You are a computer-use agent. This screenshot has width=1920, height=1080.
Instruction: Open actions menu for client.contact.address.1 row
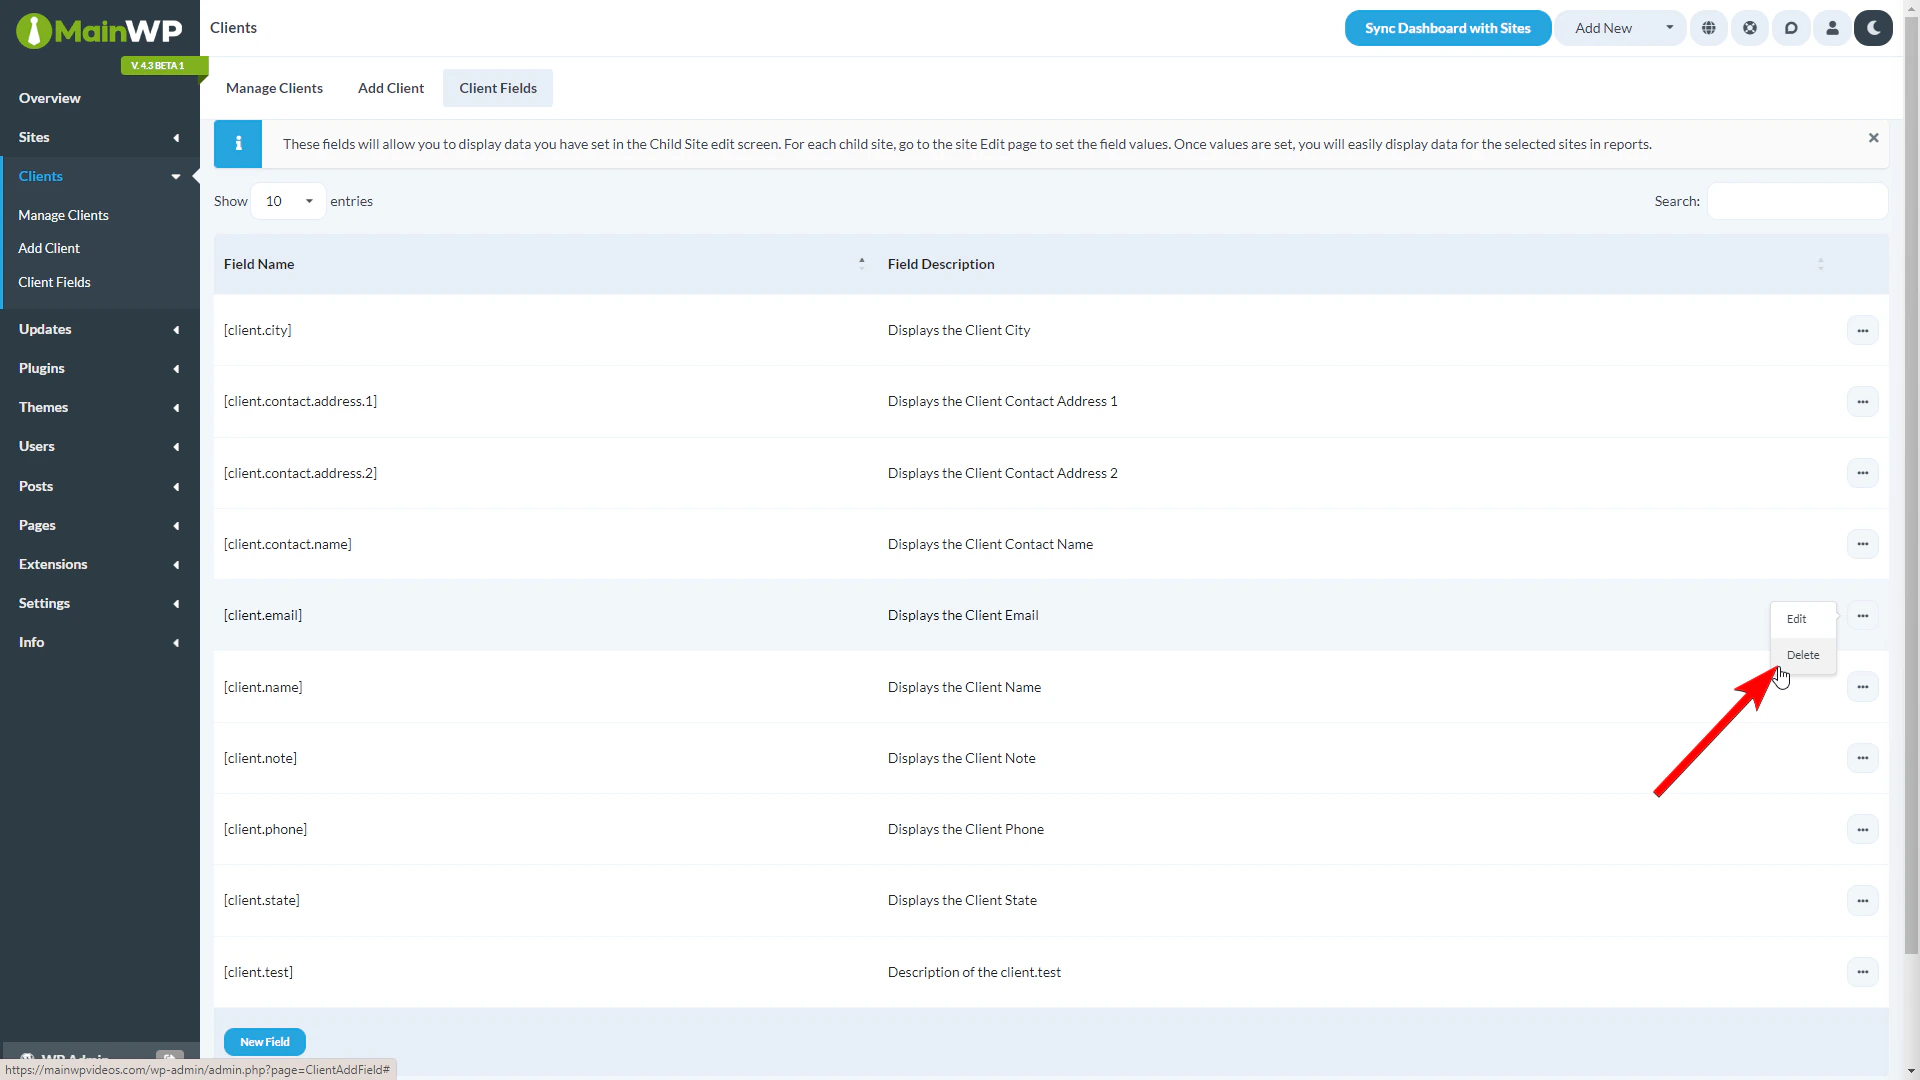1862,401
